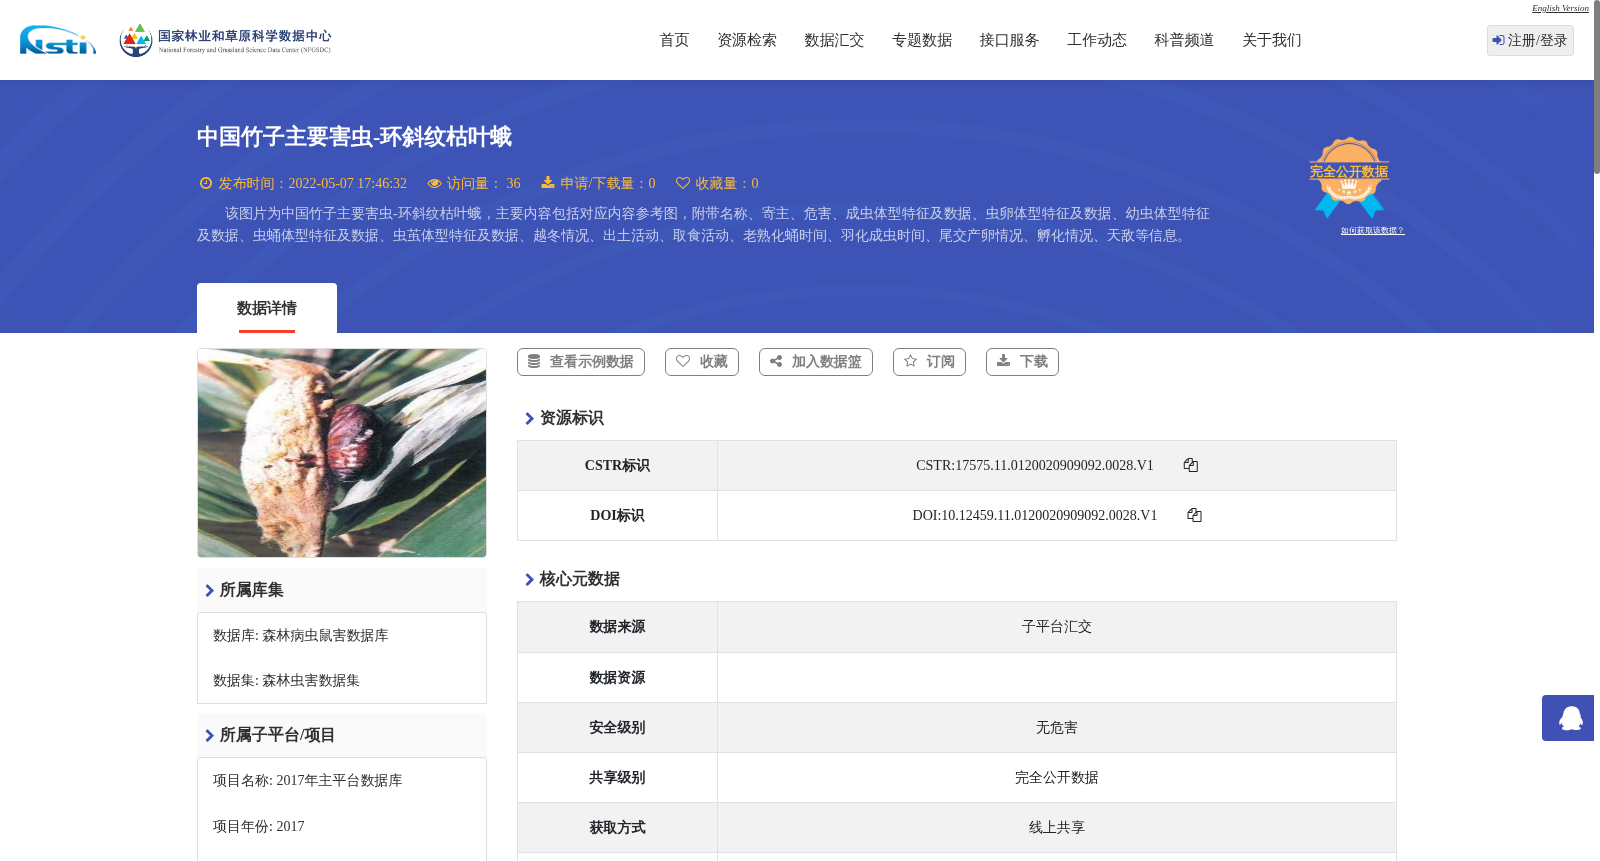Click the 加入数据篮 button
Image resolution: width=1600 pixels, height=861 pixels.
click(816, 362)
